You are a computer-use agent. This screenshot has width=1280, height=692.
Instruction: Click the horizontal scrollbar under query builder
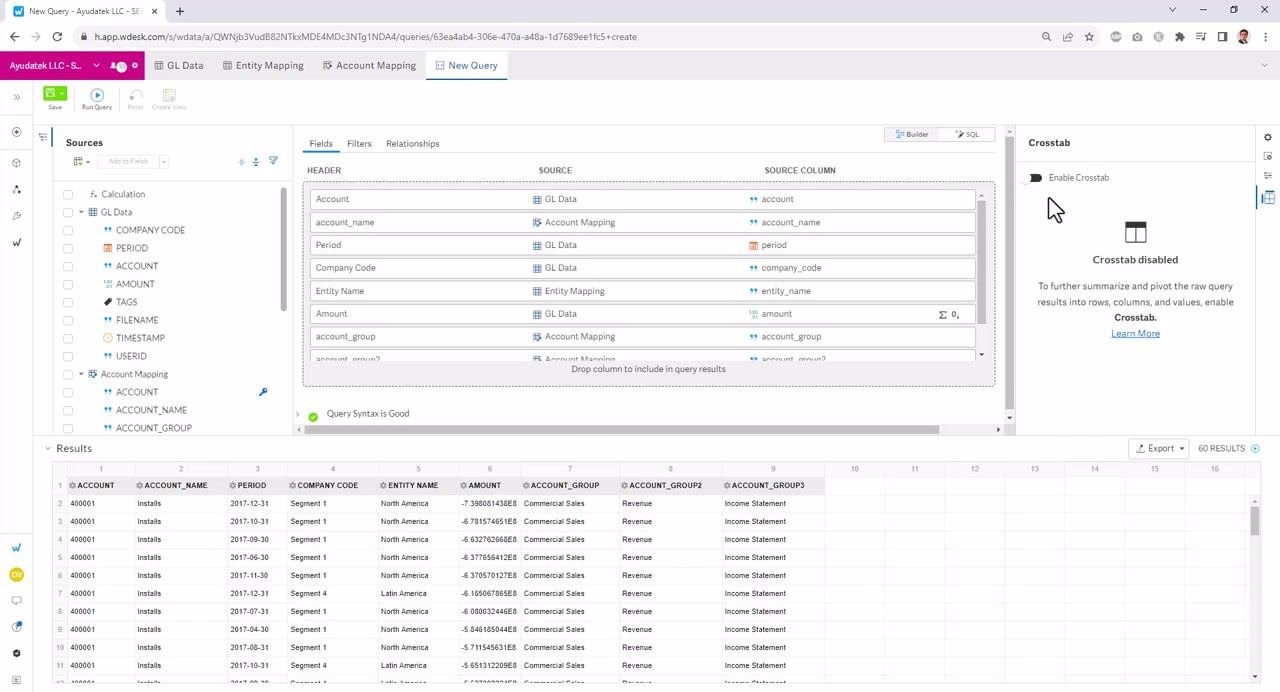point(621,430)
